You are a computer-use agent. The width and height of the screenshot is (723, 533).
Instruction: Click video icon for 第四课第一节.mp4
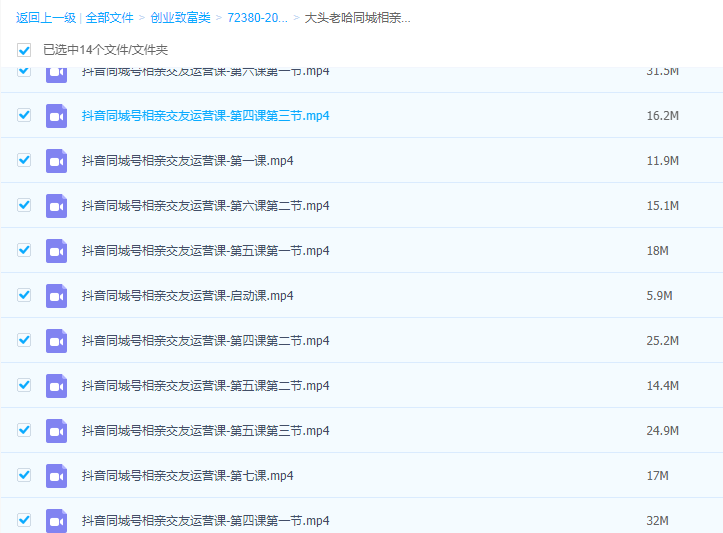pos(56,521)
